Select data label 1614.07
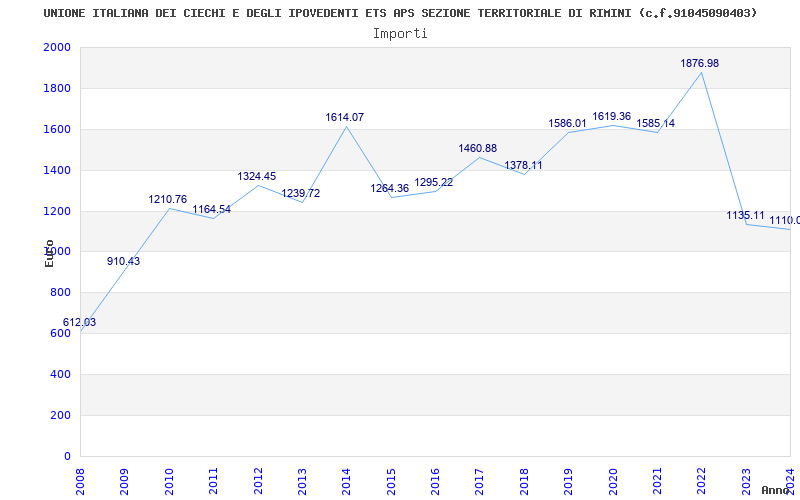This screenshot has width=800, height=500. pos(345,117)
